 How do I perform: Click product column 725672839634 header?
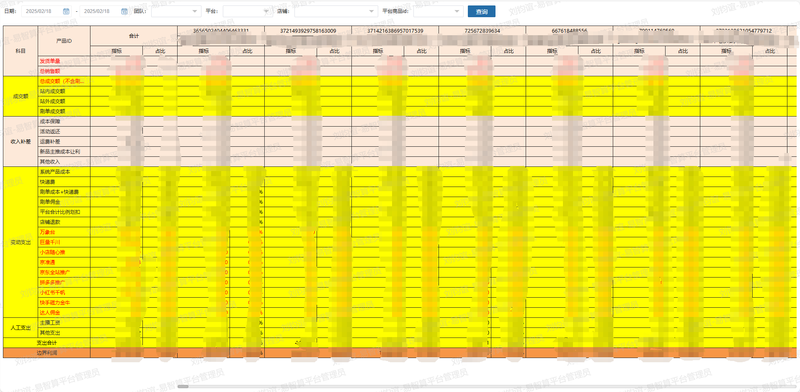[482, 31]
